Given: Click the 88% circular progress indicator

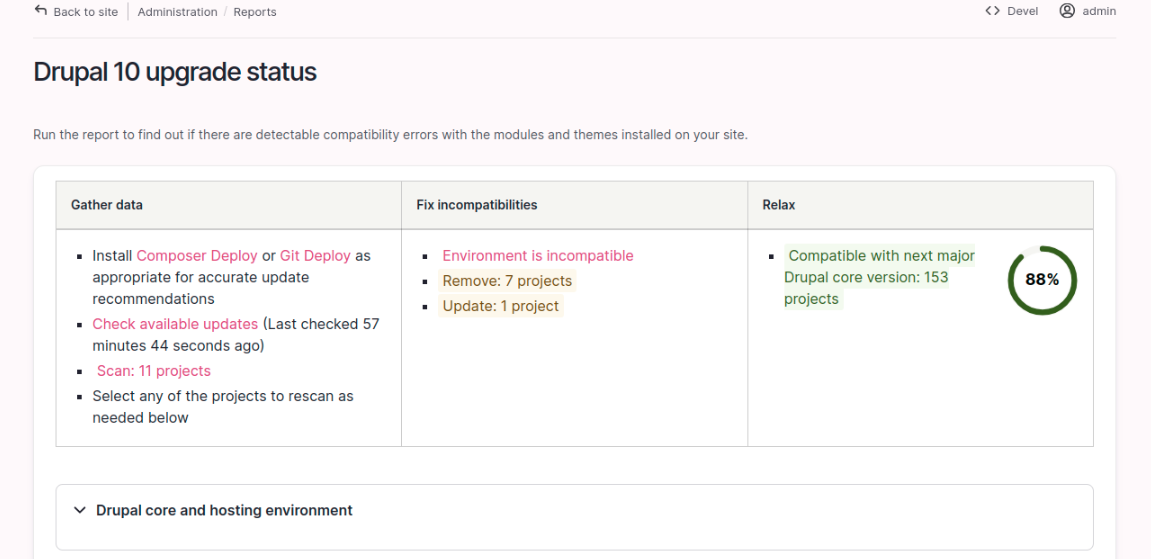Looking at the screenshot, I should 1042,280.
